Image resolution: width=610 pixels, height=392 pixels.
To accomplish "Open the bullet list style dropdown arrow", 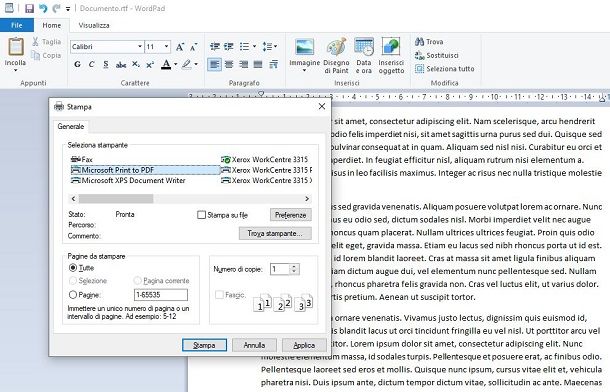I will (254, 47).
